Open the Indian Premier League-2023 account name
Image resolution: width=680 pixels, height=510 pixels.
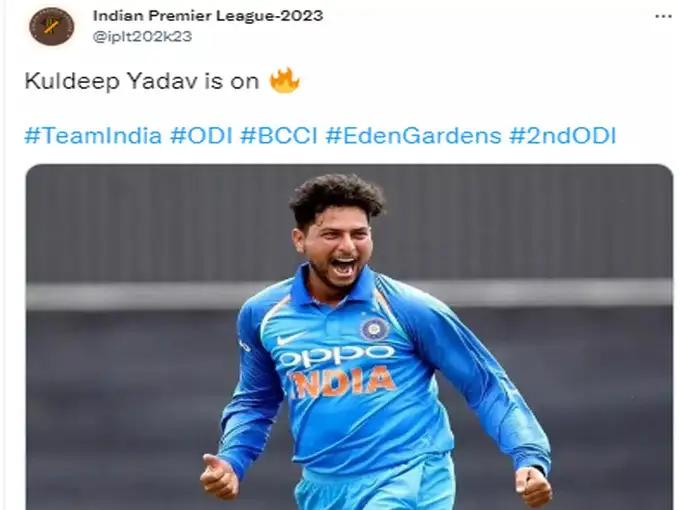click(x=208, y=16)
